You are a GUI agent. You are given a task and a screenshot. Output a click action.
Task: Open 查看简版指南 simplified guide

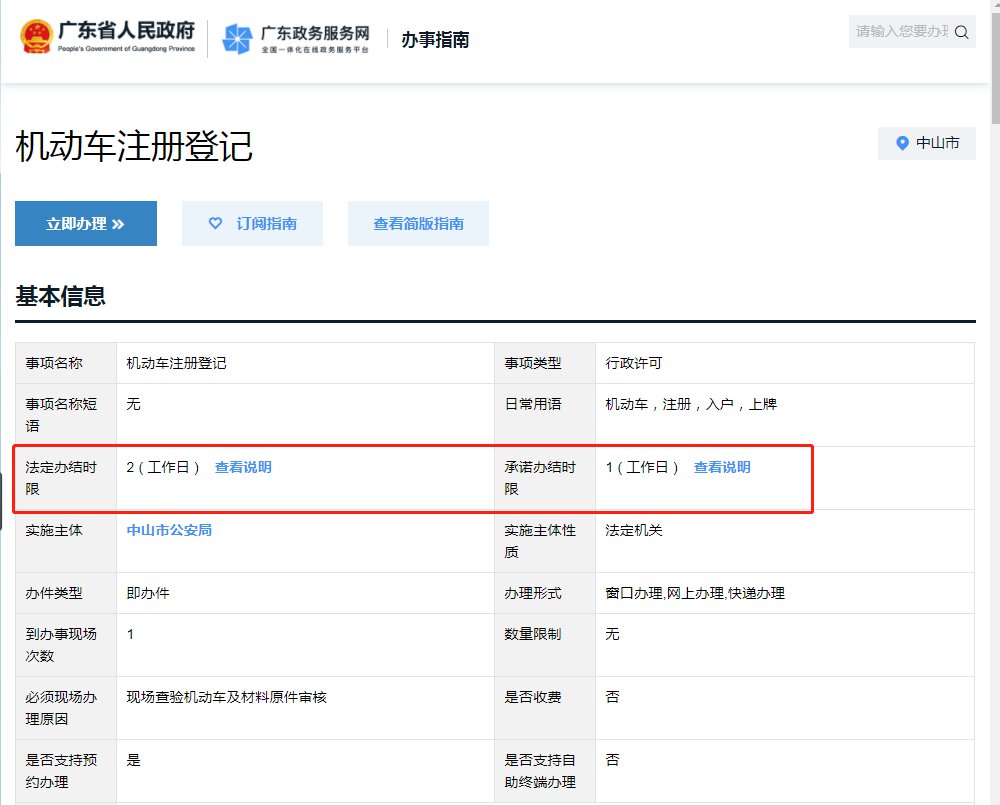tap(418, 223)
